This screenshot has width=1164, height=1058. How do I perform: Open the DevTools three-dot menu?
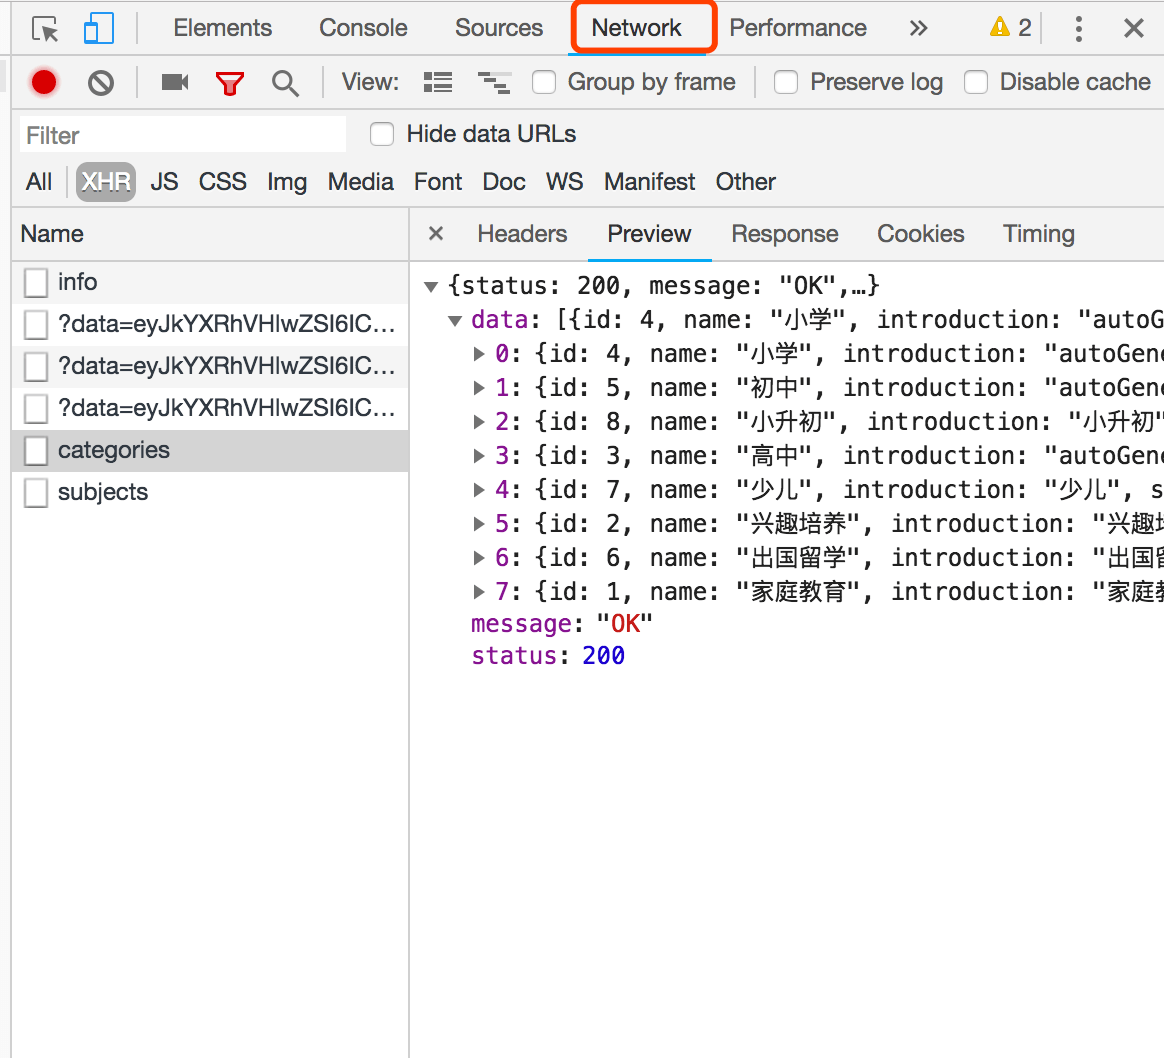point(1078,28)
